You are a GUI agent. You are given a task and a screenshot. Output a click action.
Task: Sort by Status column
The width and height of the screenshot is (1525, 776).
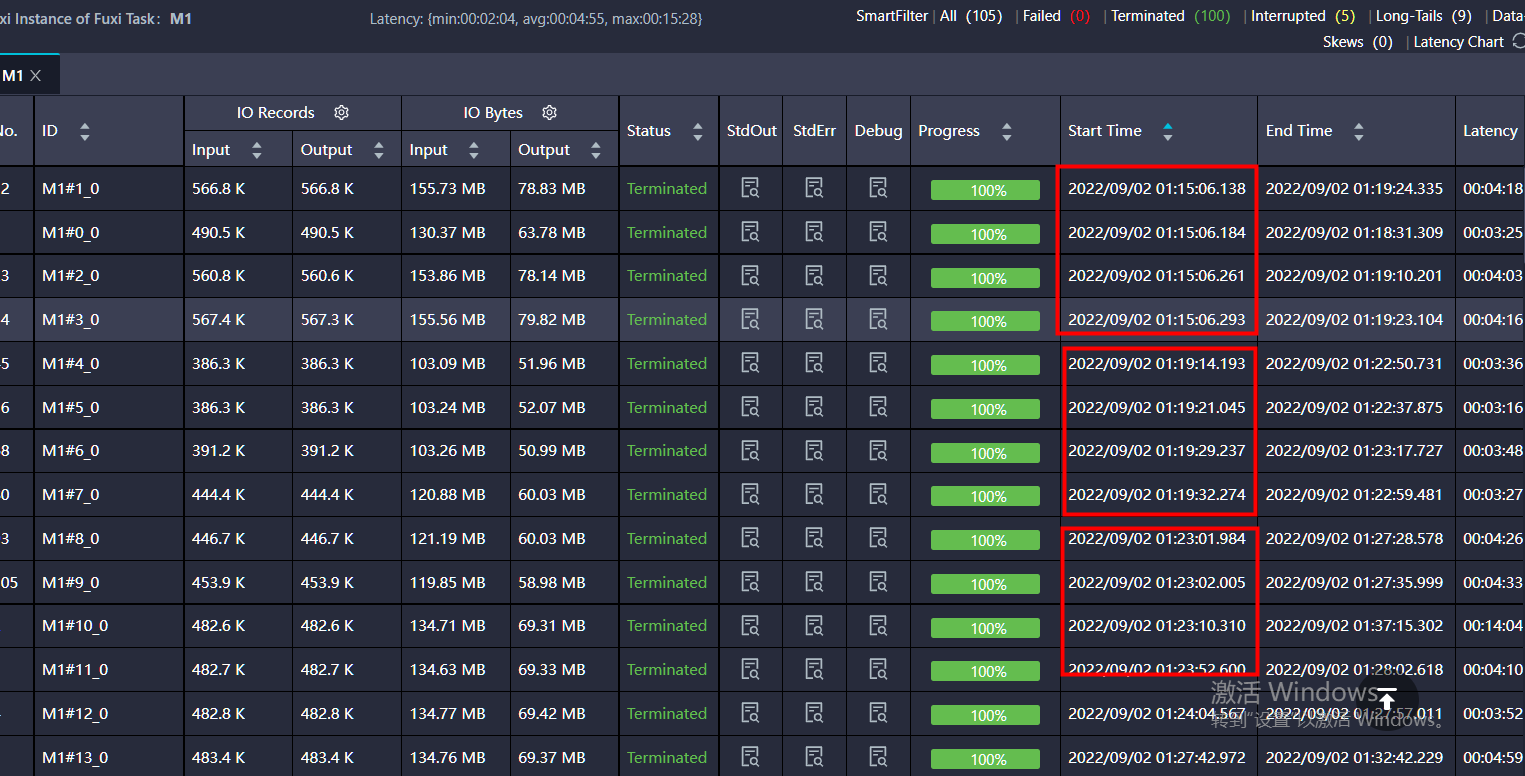point(698,131)
